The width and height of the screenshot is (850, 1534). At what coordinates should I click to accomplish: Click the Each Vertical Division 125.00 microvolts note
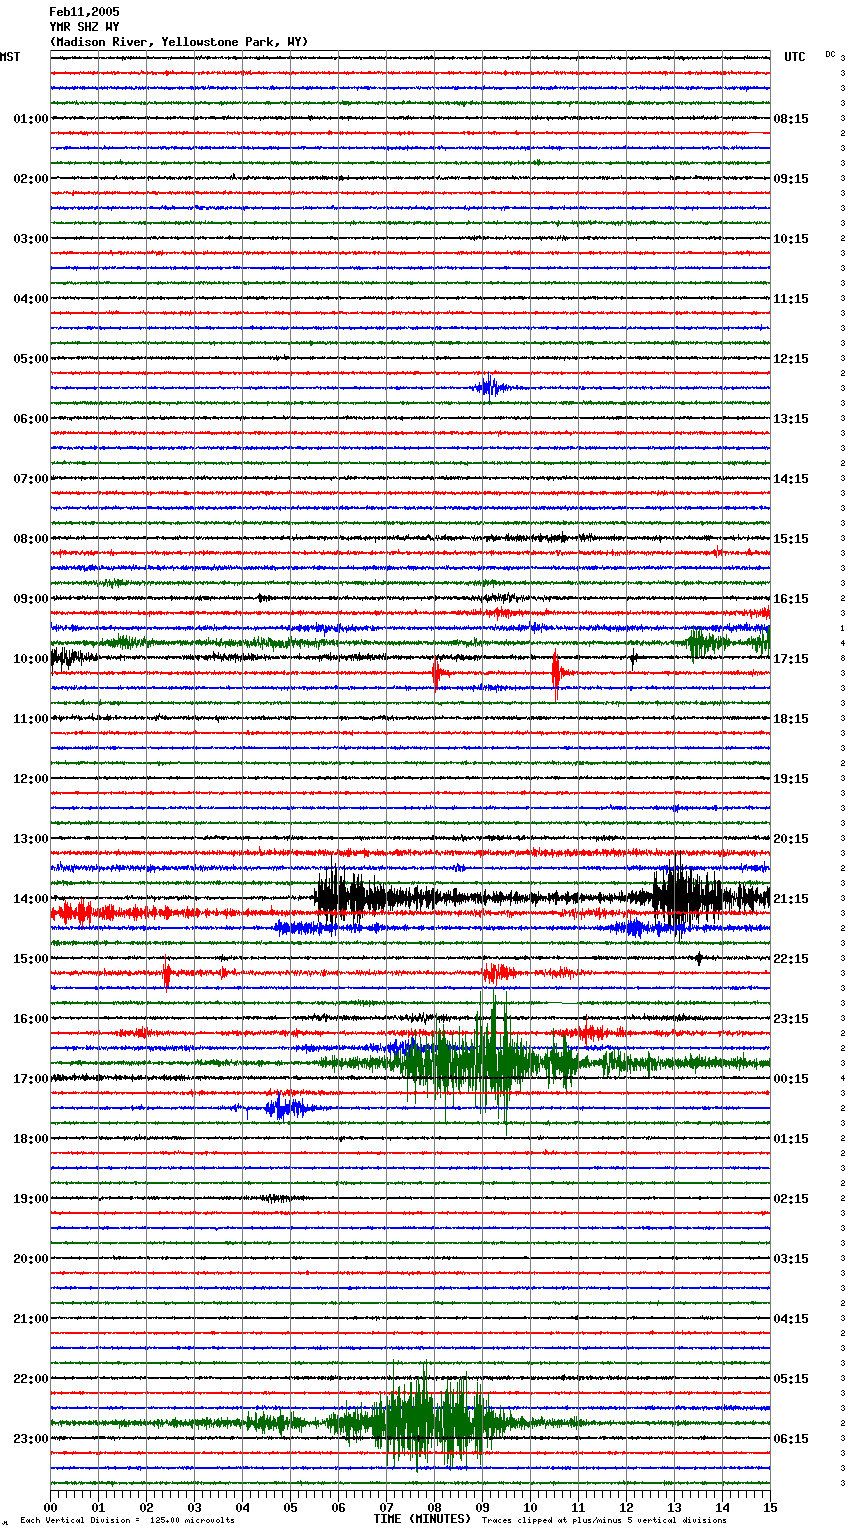(x=127, y=1520)
